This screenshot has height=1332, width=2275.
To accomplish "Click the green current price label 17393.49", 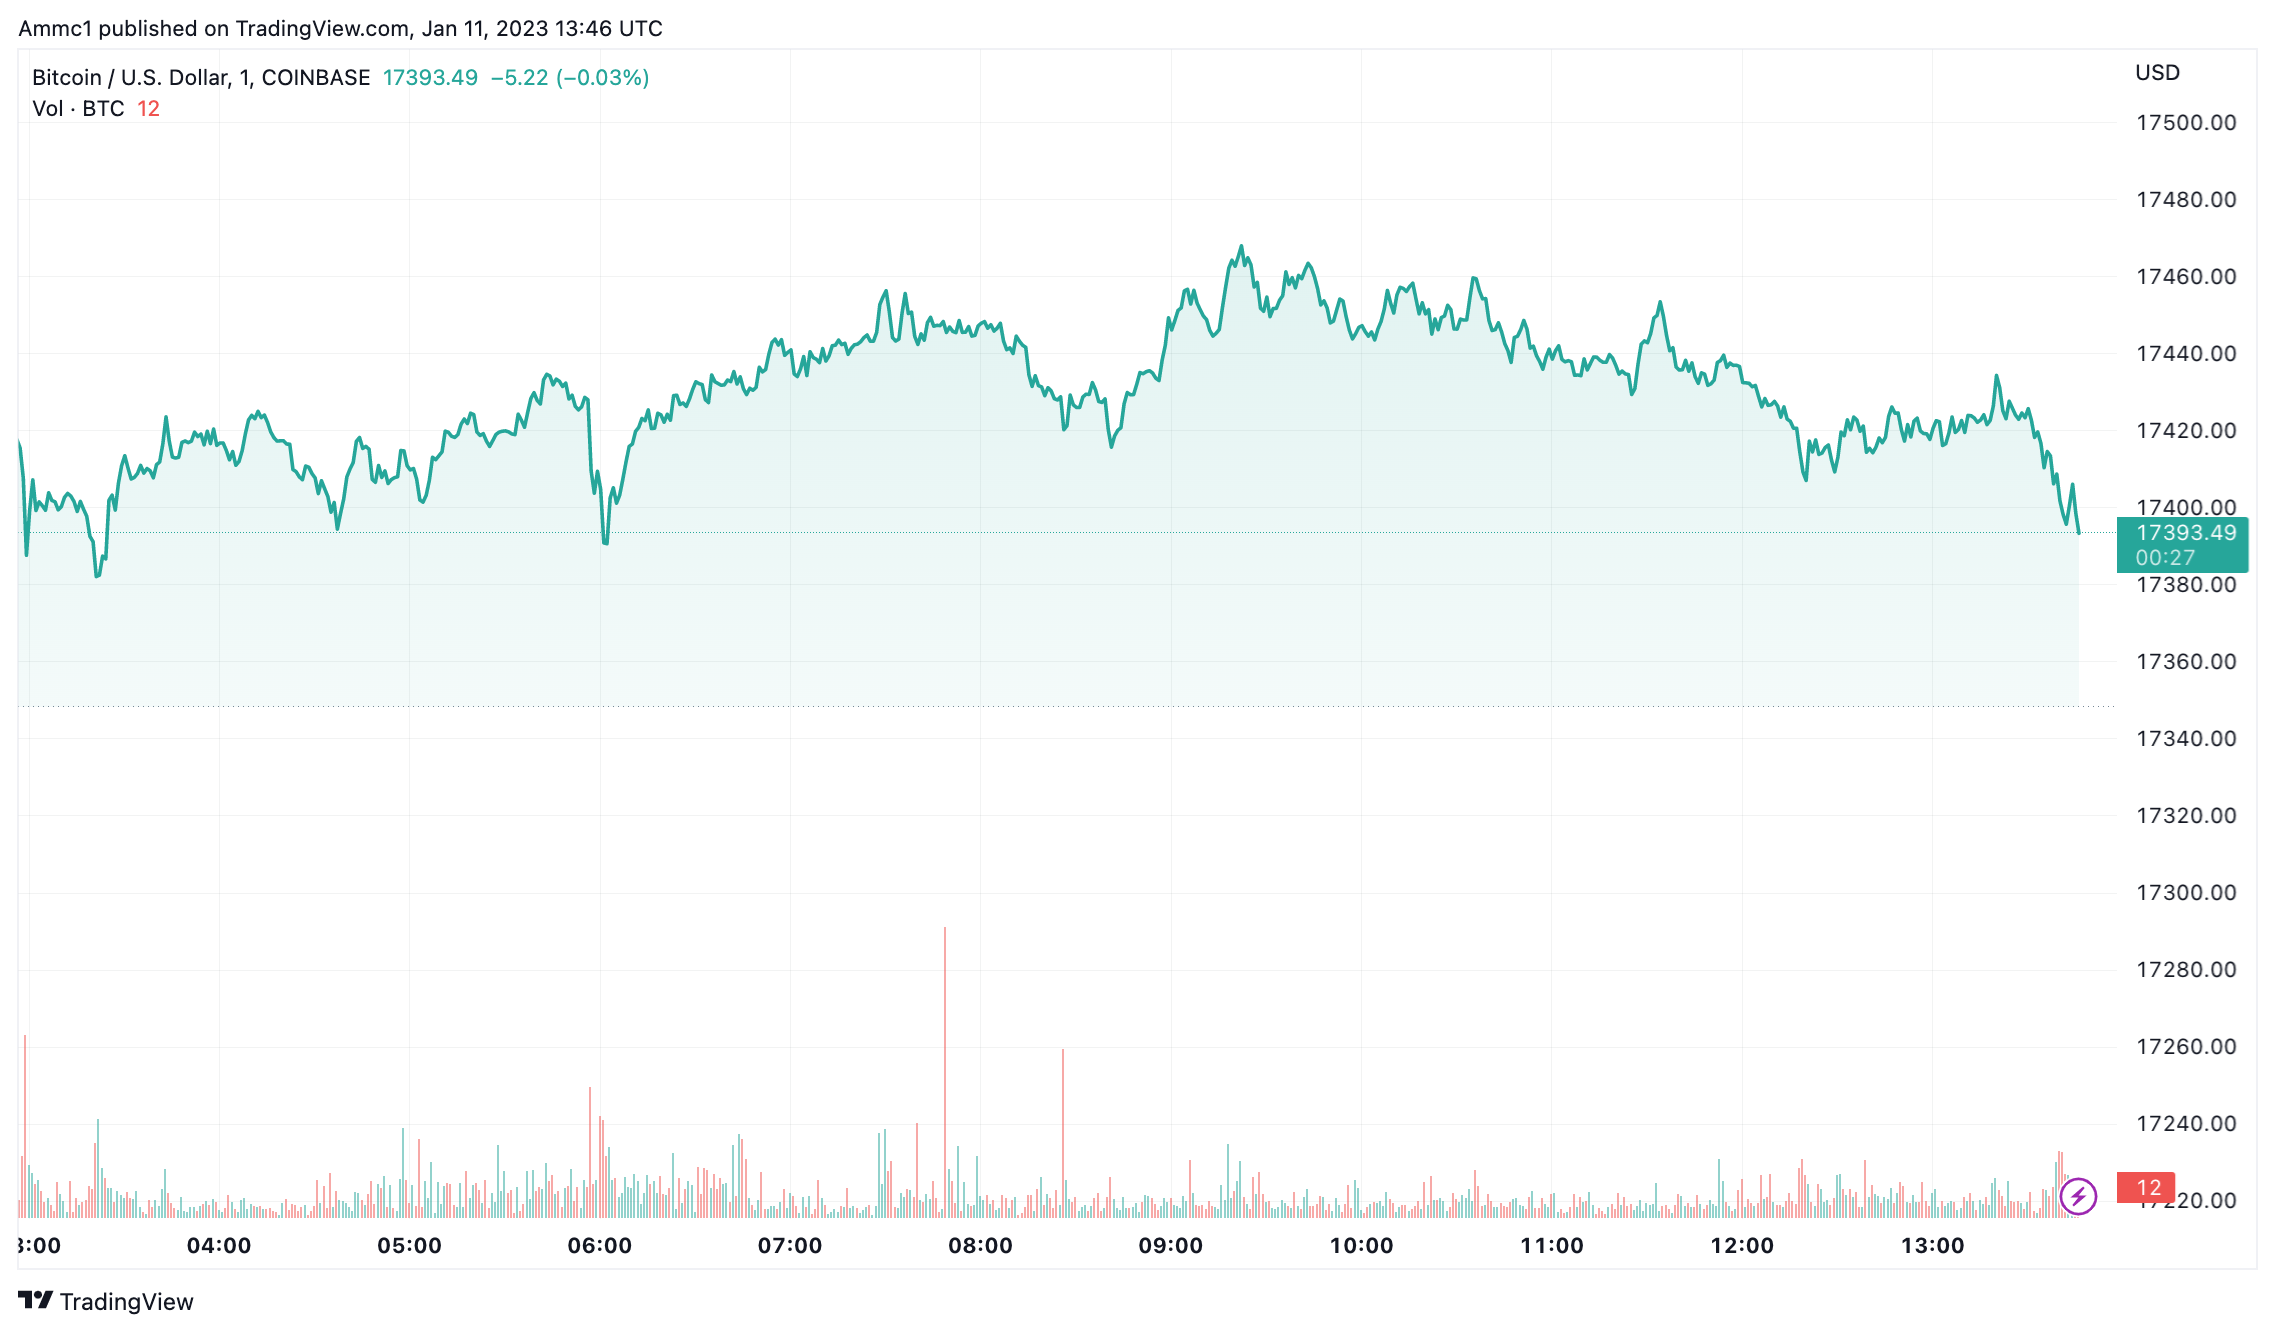I will [x=2184, y=533].
